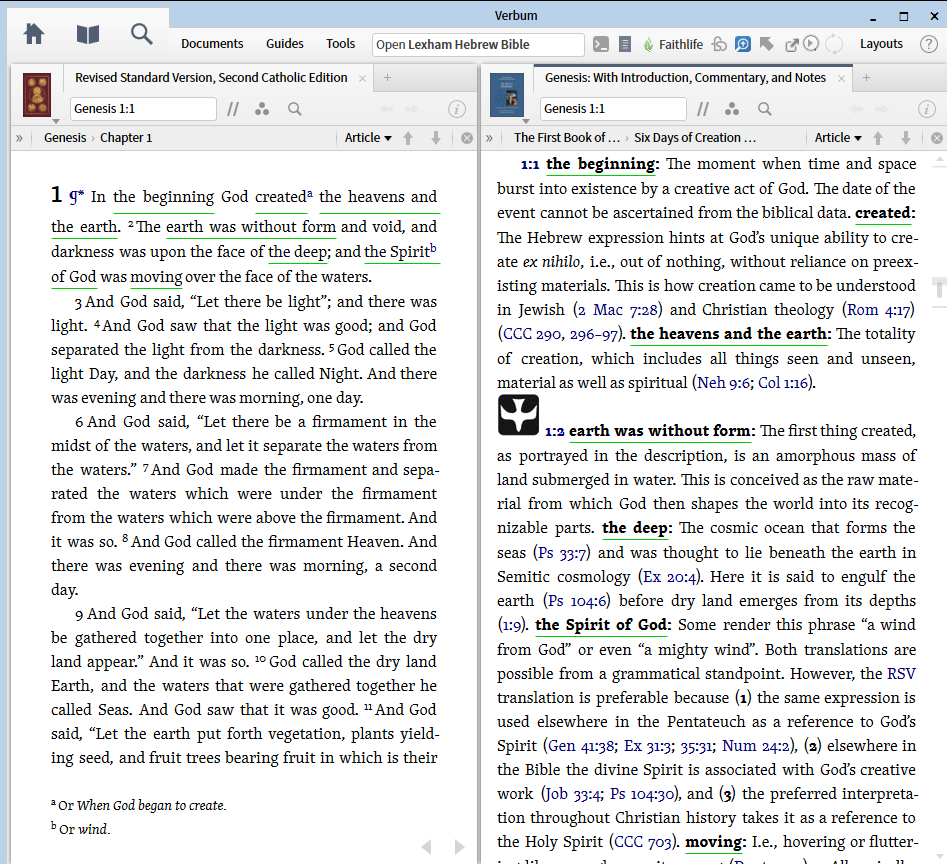Open the Article dropdown in RSV panel
The height and width of the screenshot is (864, 947).
coord(368,138)
